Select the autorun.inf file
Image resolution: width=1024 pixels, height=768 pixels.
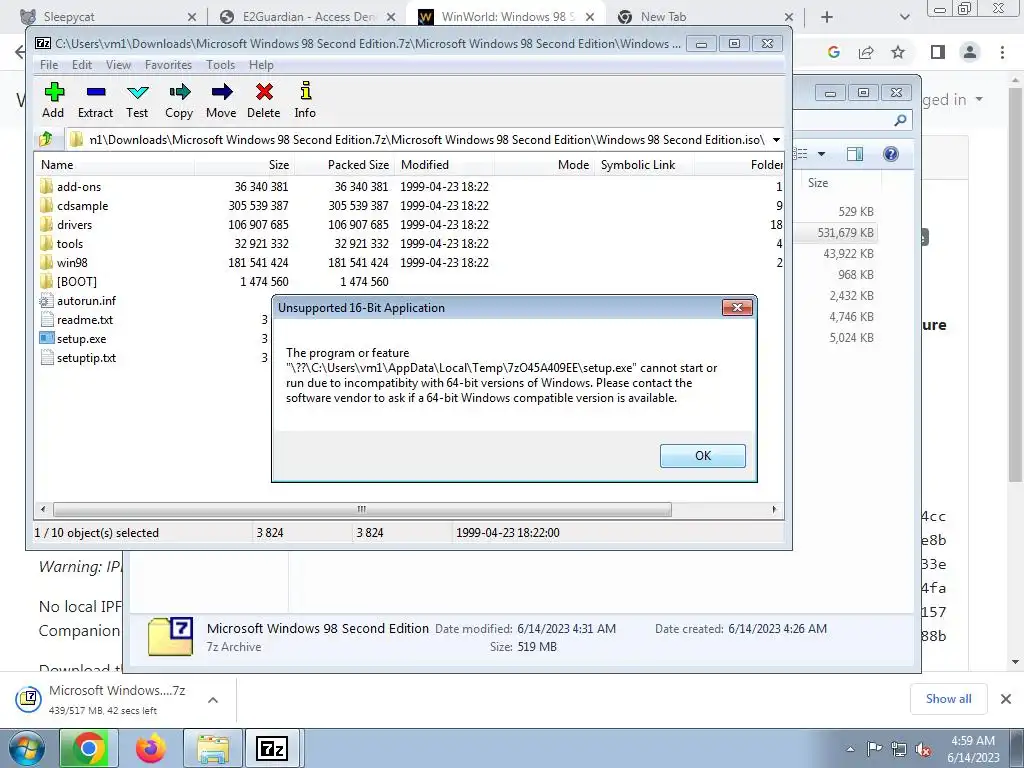tap(78, 301)
